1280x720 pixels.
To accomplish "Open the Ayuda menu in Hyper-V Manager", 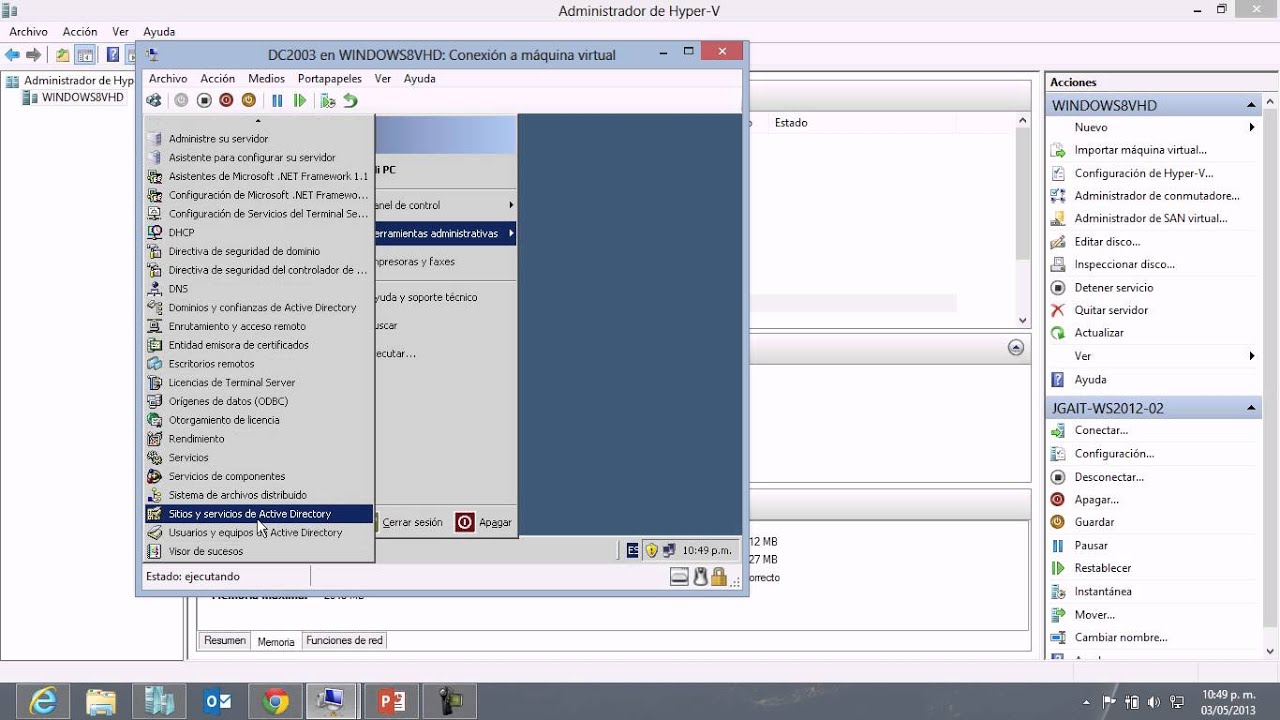I will tap(159, 32).
